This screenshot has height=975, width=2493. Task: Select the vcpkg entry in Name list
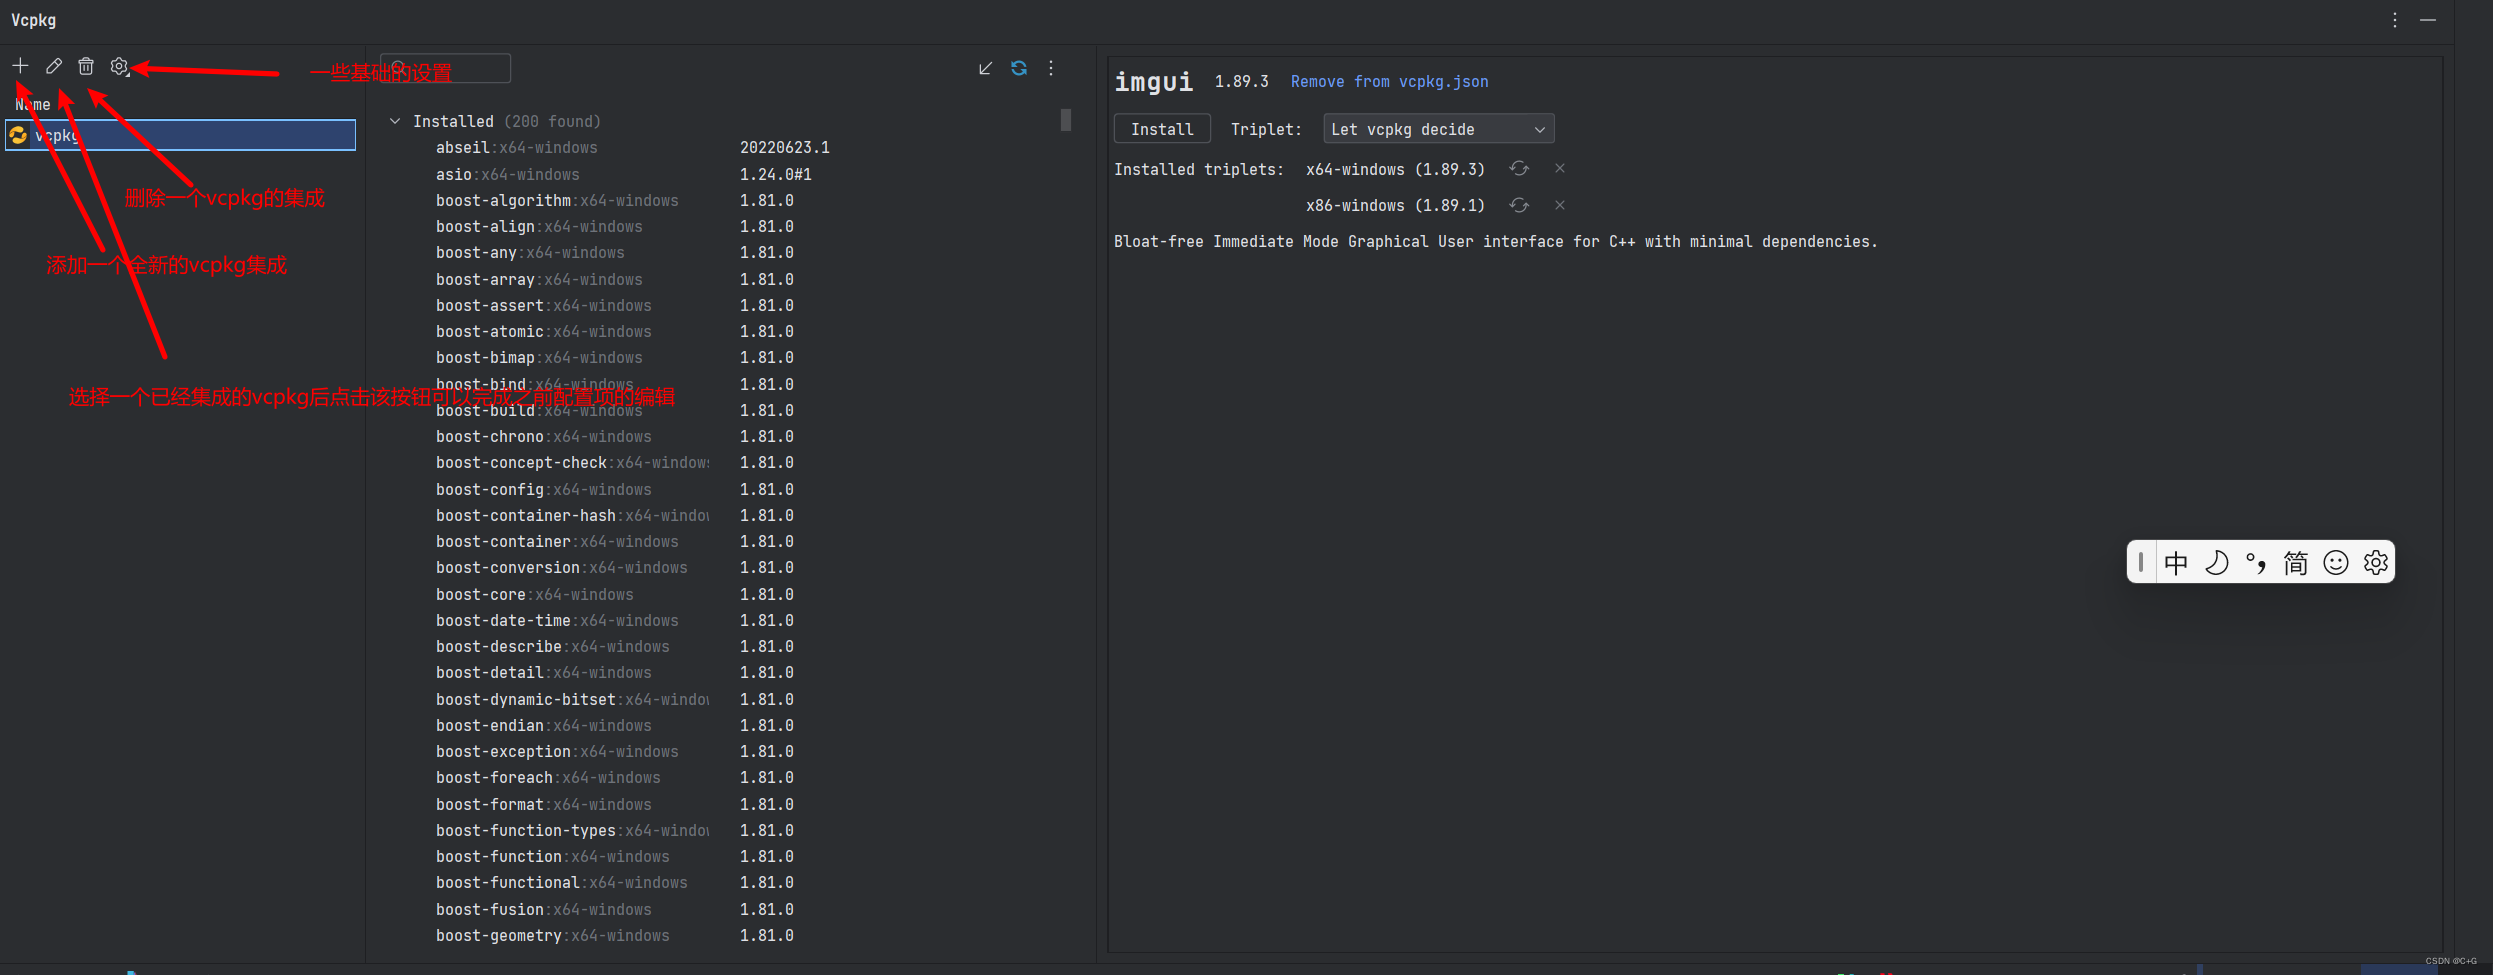point(180,135)
